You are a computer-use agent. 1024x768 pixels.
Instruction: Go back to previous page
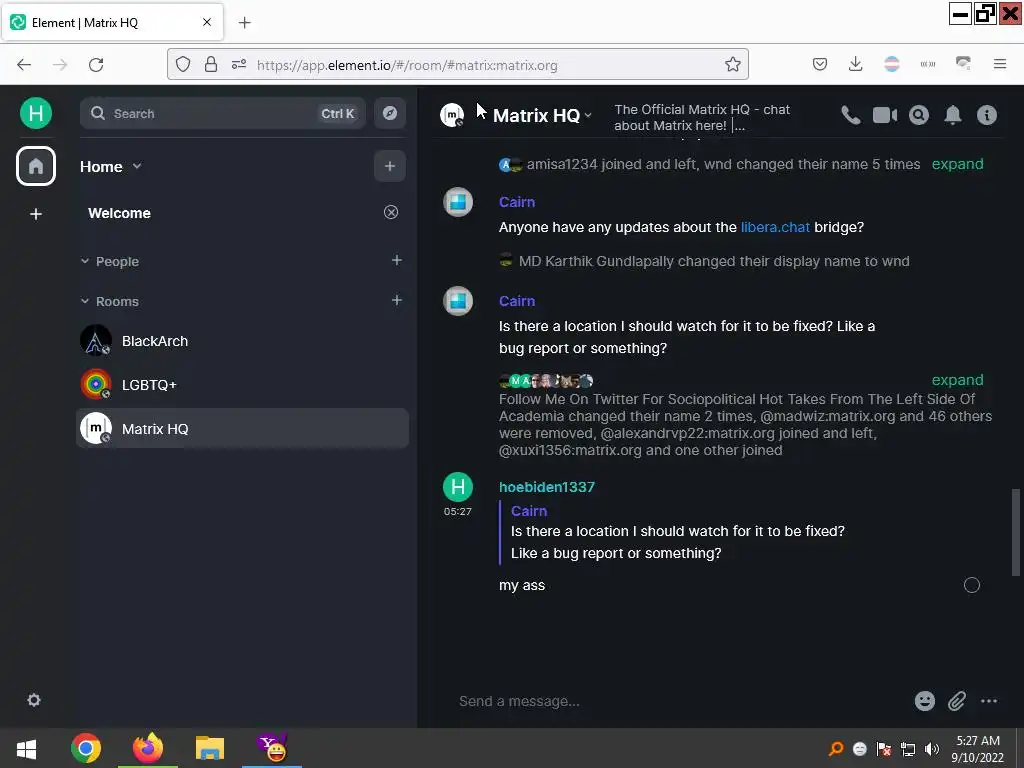[24, 64]
